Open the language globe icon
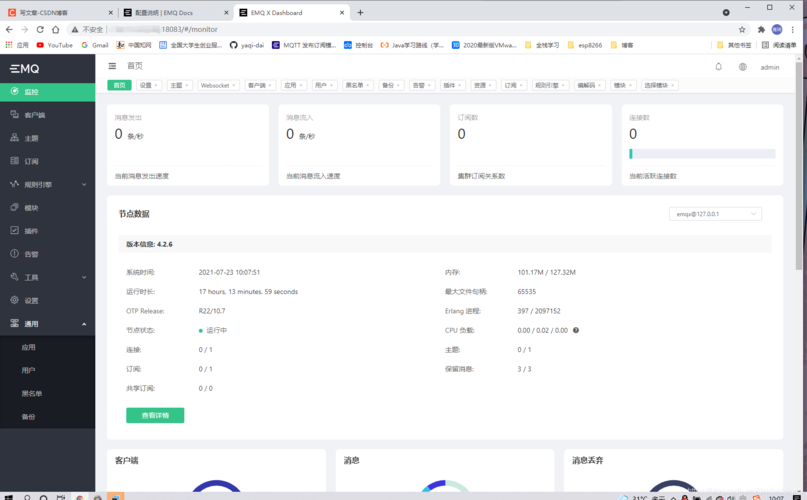The width and height of the screenshot is (807, 500). pos(743,67)
